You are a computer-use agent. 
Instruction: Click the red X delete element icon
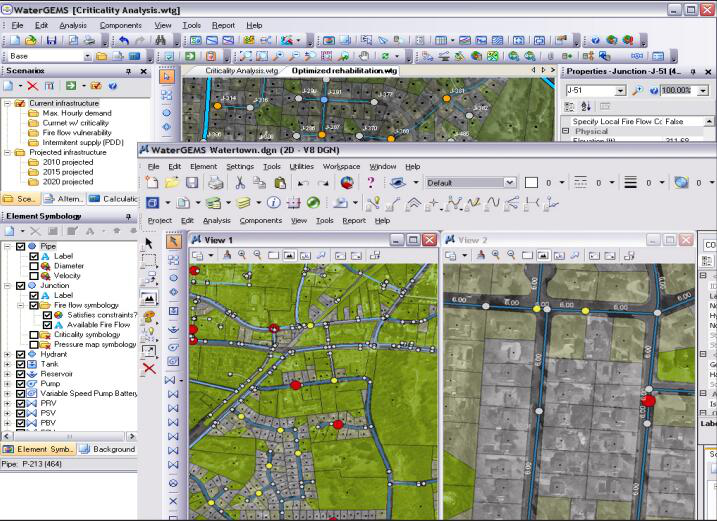click(149, 368)
